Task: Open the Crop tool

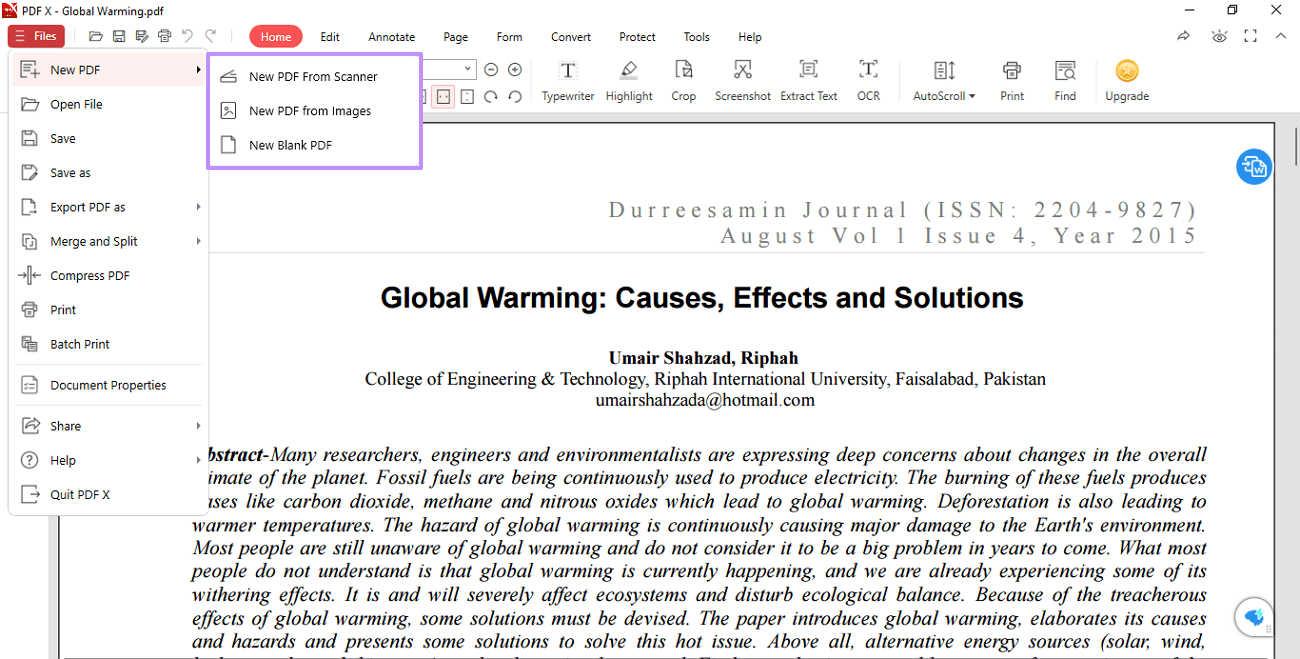Action: (684, 80)
